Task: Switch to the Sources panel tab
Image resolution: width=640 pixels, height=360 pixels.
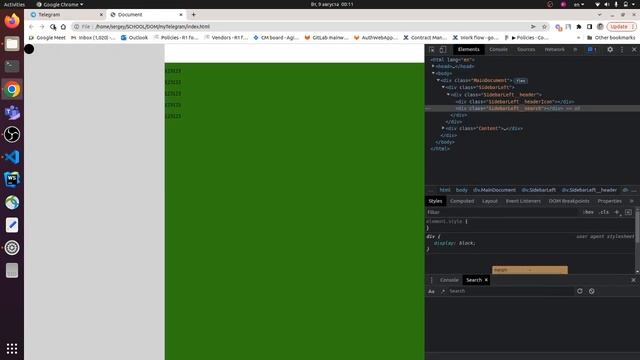Action: tap(526, 49)
